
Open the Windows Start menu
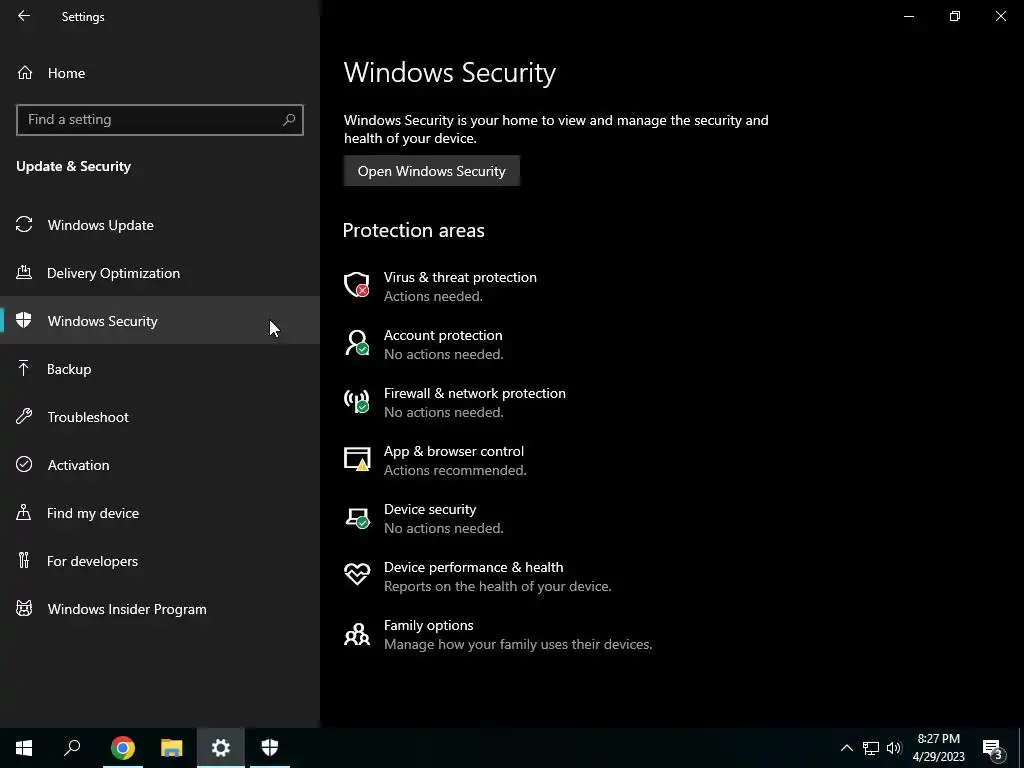click(x=24, y=748)
